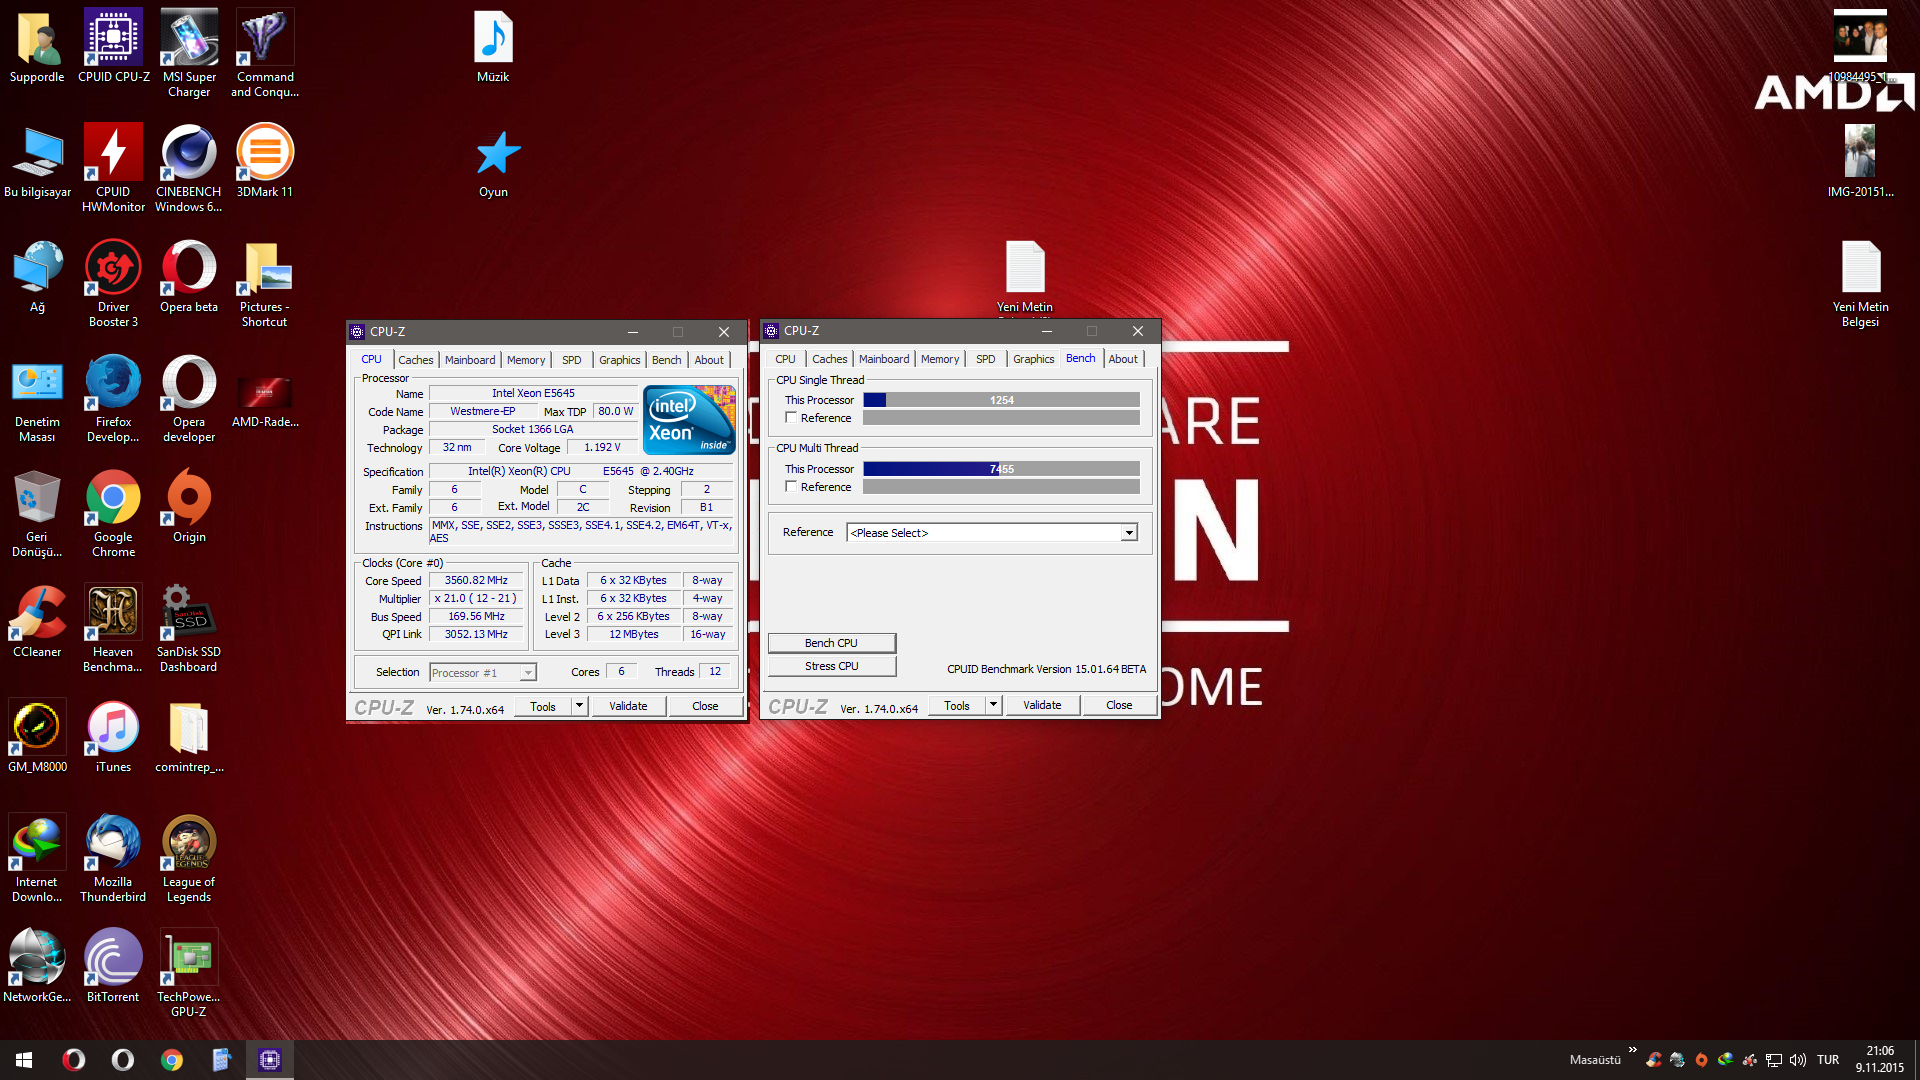Open Graphics tab in Bench CPU-Z window
Viewport: 1920px width, 1080px height.
tap(1034, 359)
